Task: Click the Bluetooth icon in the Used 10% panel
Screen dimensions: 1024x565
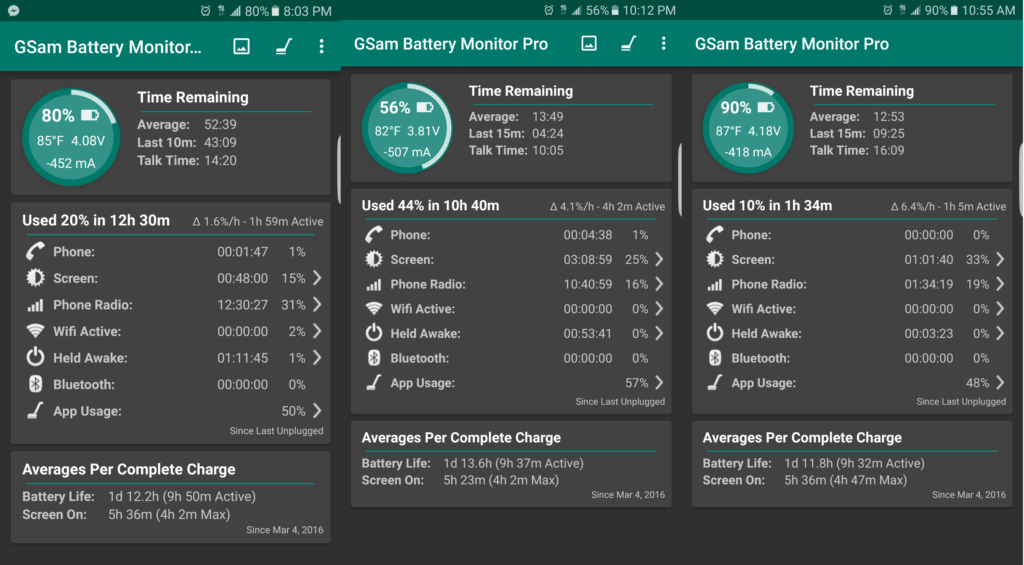Action: 714,358
